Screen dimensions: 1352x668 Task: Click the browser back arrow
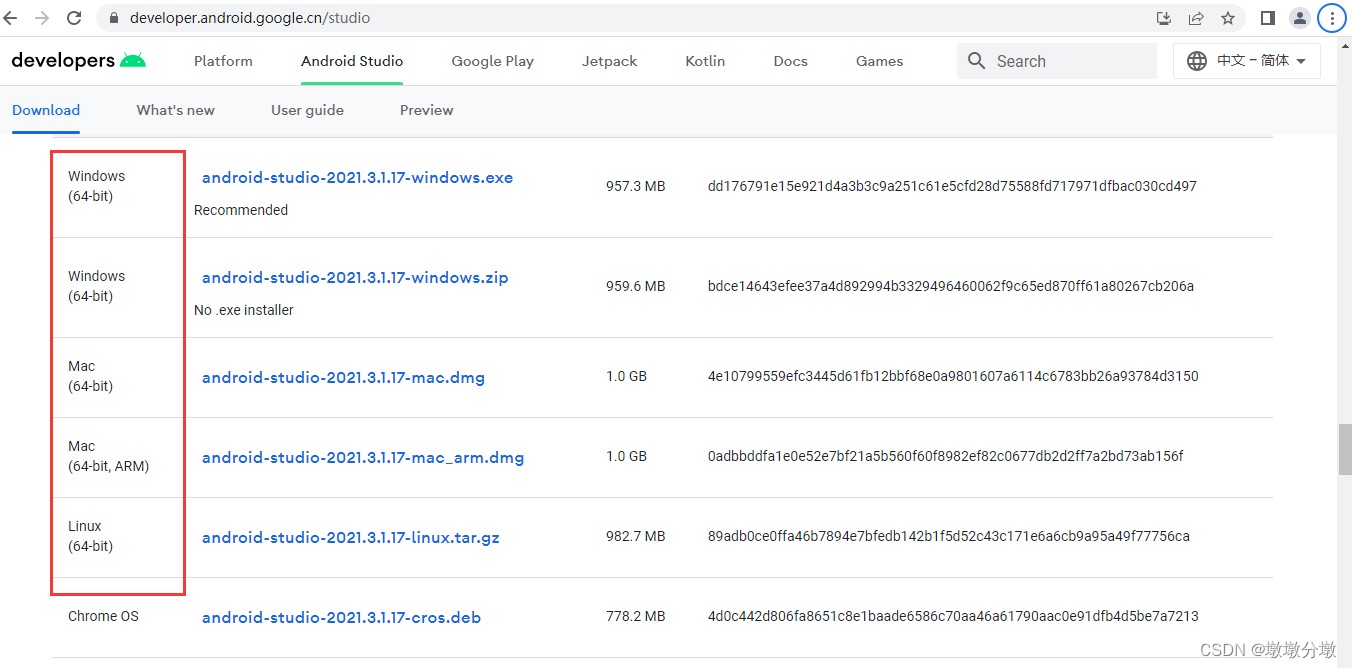coord(11,18)
